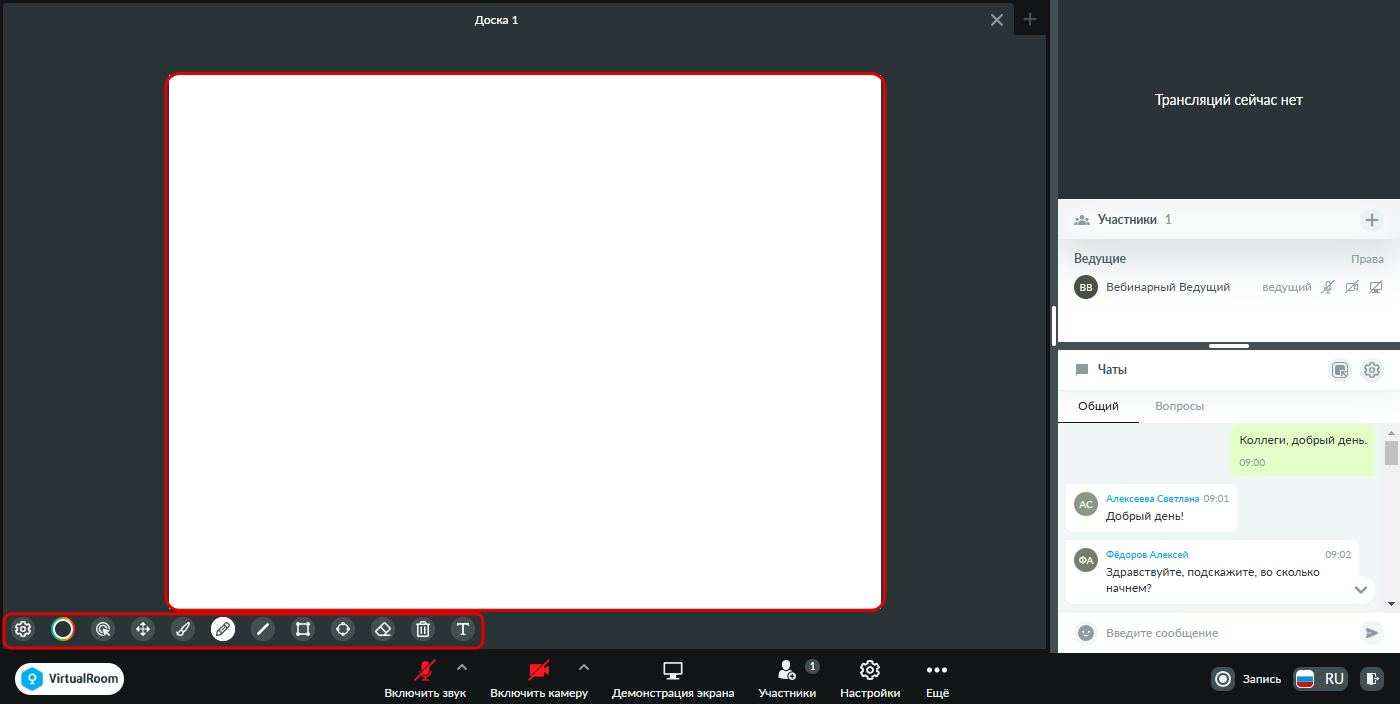Click sender name Алексеева Светлана

[x=1152, y=498]
